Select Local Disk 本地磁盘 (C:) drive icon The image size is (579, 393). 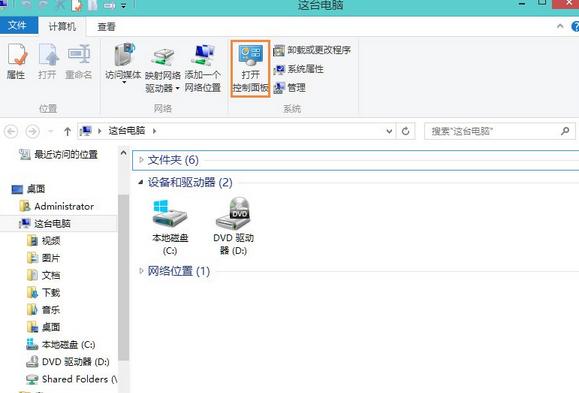pos(170,227)
